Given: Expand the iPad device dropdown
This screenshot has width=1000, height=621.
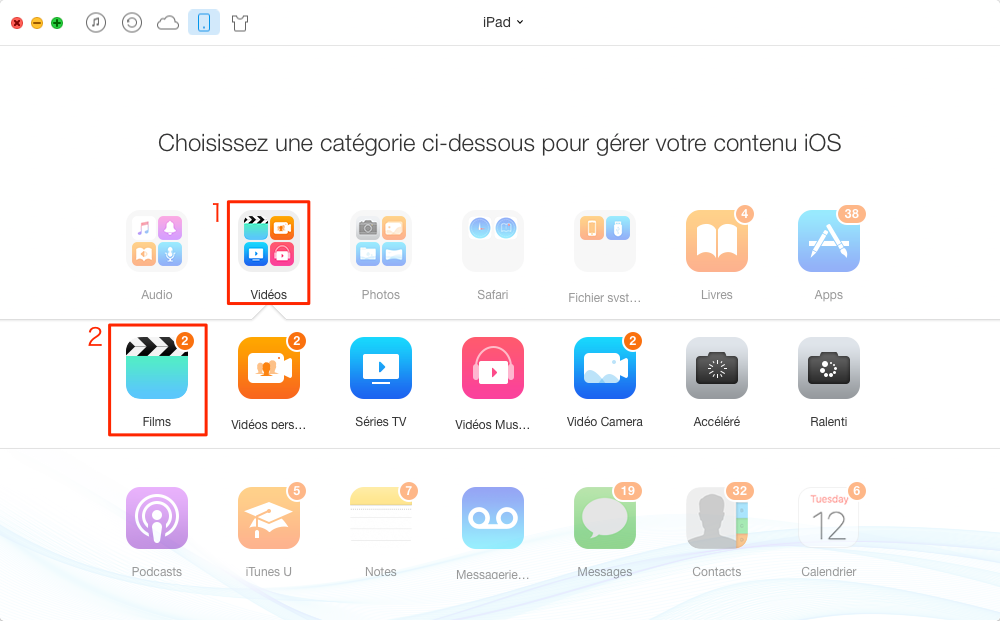Looking at the screenshot, I should [x=503, y=22].
